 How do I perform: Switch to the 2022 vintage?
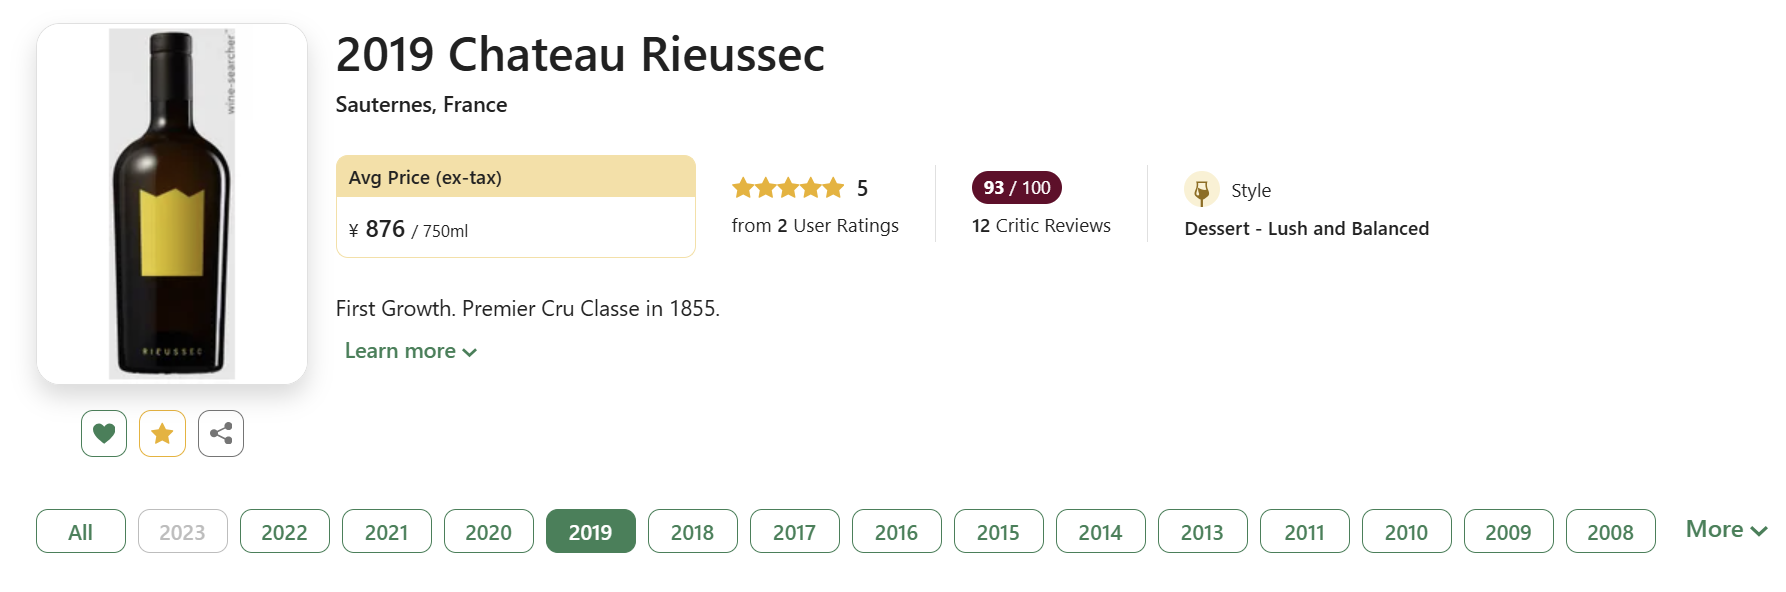point(285,531)
